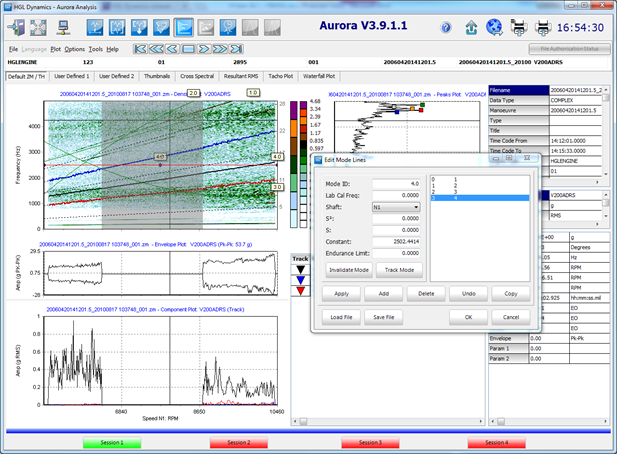Select mode list row '0 1'
617x454 pixels.
tap(480, 179)
